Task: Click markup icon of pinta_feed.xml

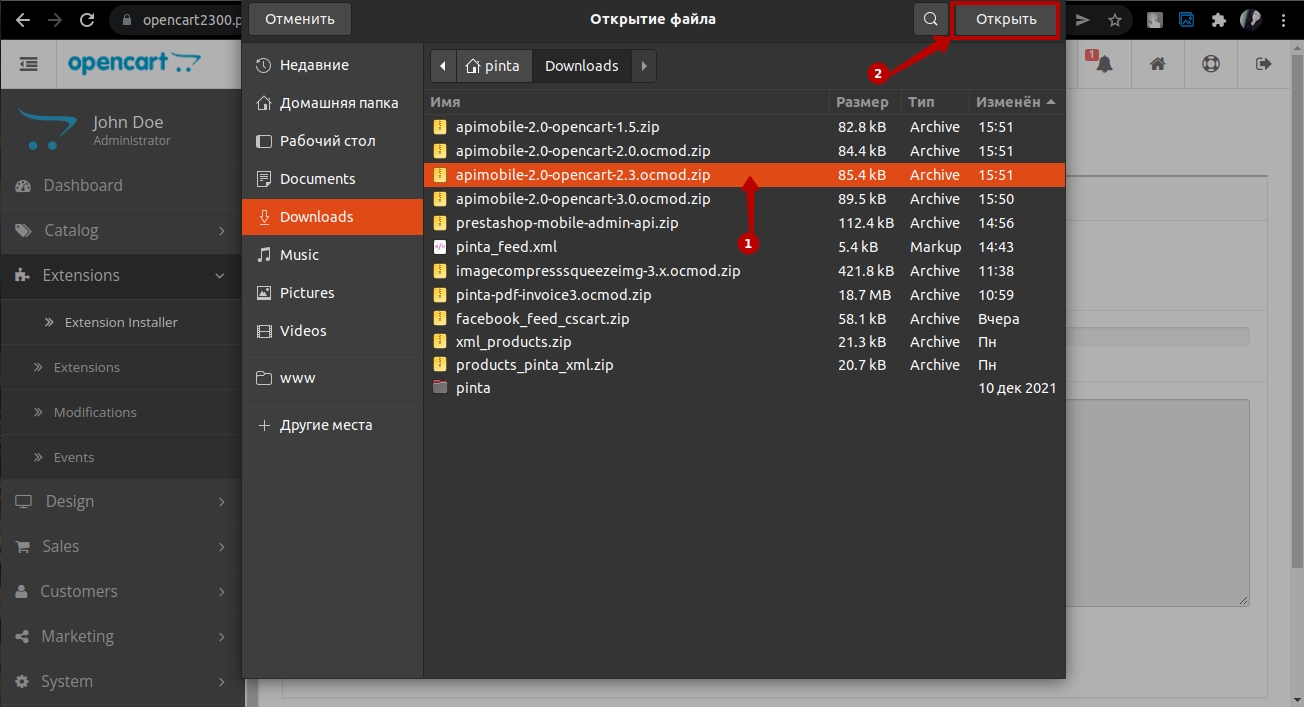Action: point(440,247)
